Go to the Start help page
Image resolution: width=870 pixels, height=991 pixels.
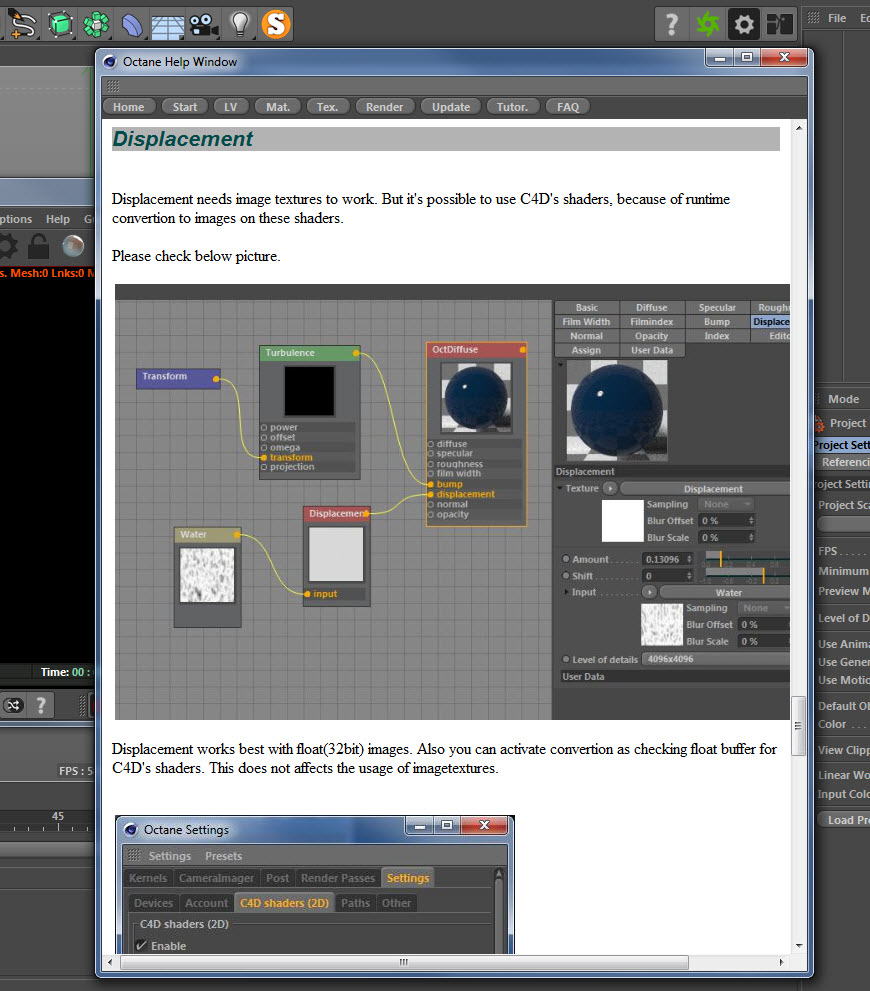(184, 107)
